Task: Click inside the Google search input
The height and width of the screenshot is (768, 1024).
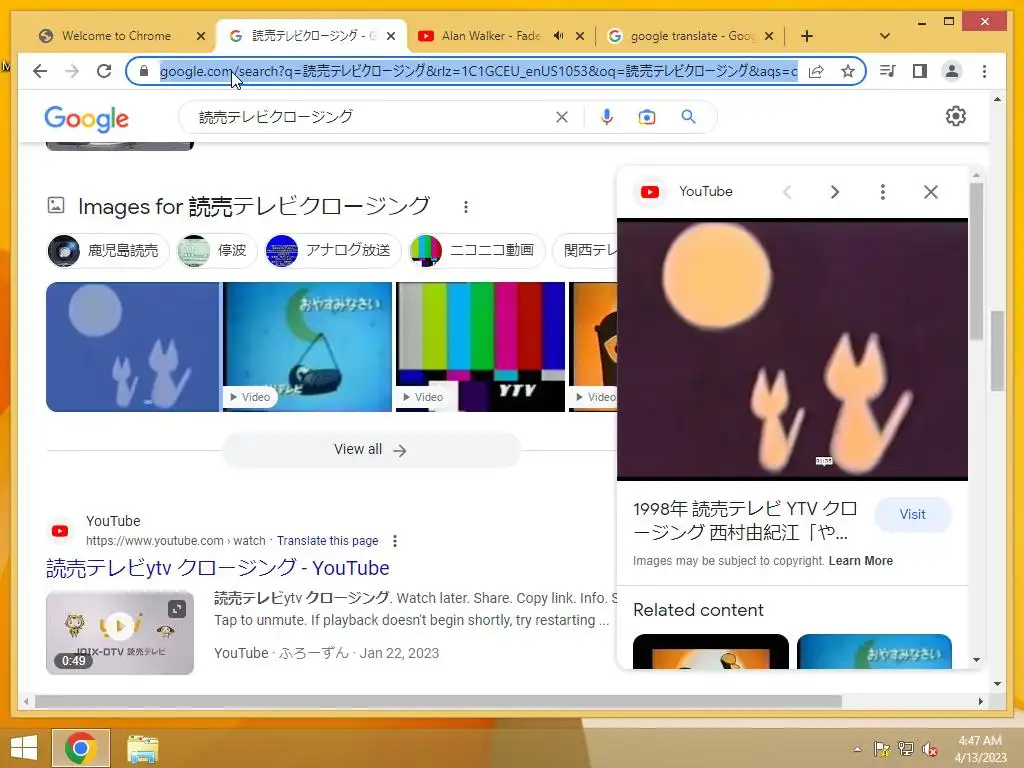Action: 372,117
